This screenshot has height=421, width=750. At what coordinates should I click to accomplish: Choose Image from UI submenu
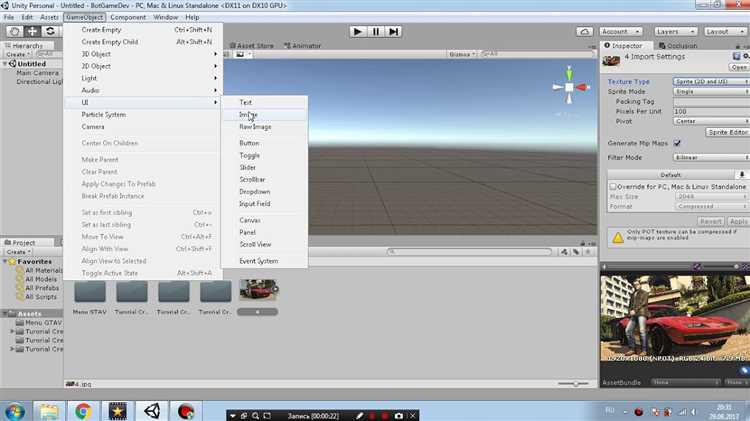point(265,115)
